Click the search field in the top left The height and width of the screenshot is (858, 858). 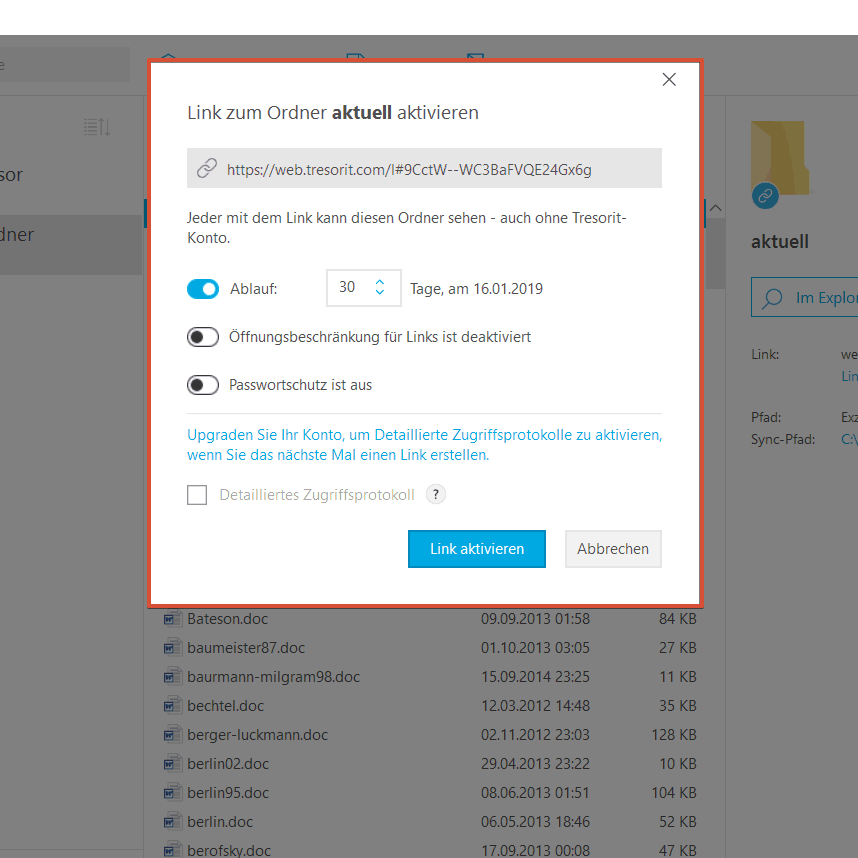[x=65, y=65]
